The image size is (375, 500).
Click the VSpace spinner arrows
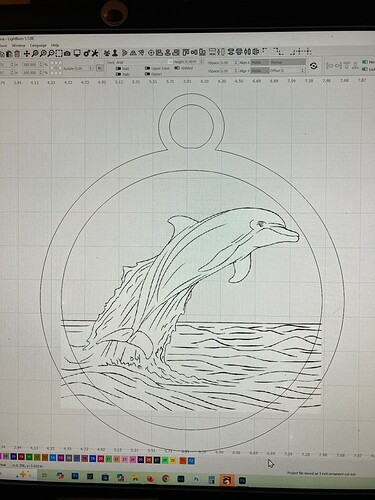pos(236,71)
